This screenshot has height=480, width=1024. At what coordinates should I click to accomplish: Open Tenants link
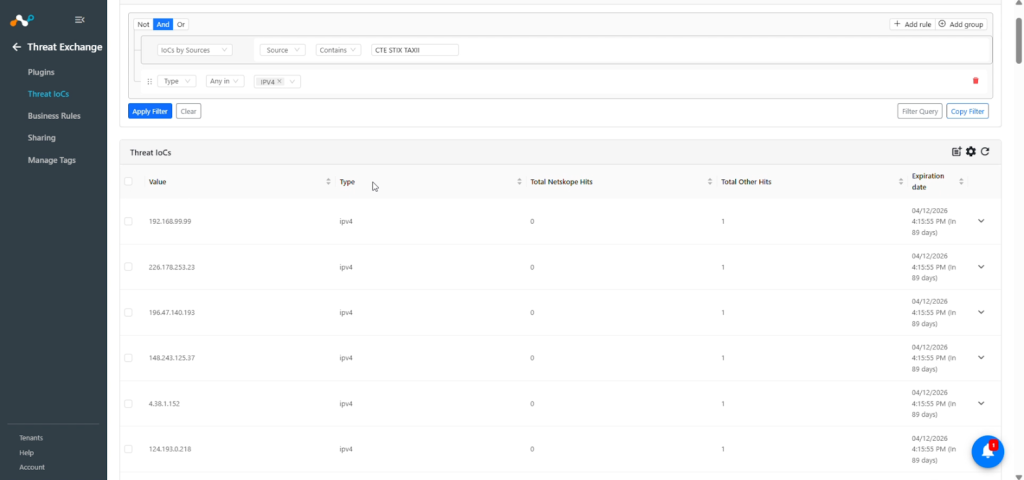(x=31, y=438)
